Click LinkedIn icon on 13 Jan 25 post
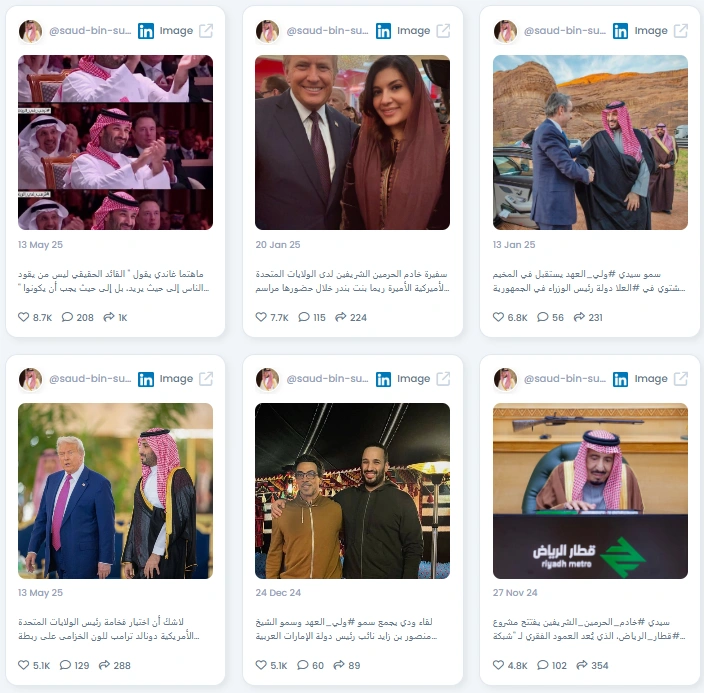 (620, 31)
